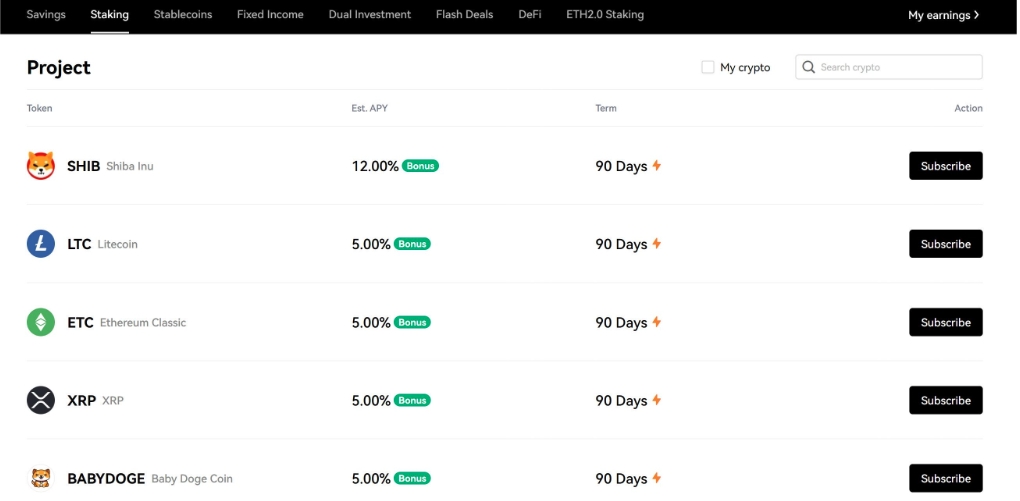Click the SHIB token name
This screenshot has width=1020, height=501.
(83, 166)
